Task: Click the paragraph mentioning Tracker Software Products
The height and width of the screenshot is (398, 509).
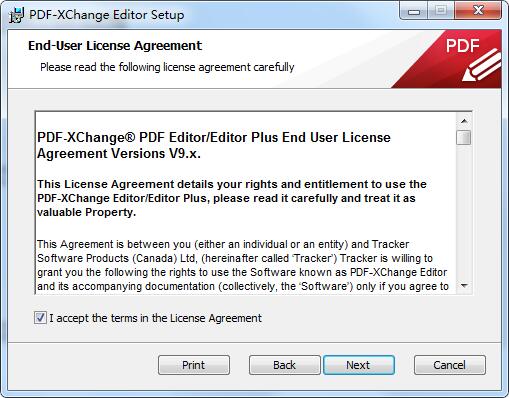Action: 243,265
